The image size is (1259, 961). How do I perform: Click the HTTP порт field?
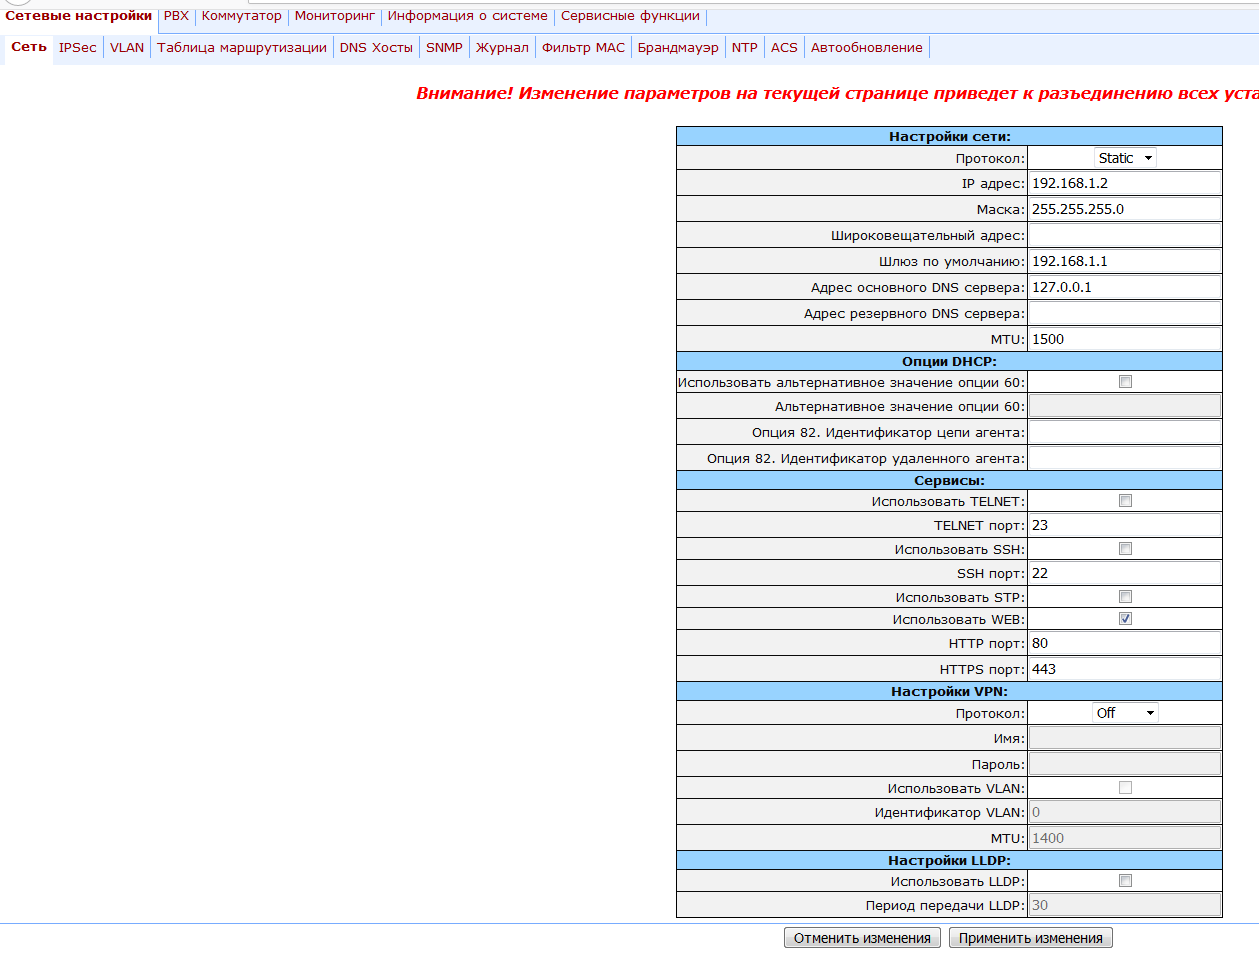click(1125, 643)
